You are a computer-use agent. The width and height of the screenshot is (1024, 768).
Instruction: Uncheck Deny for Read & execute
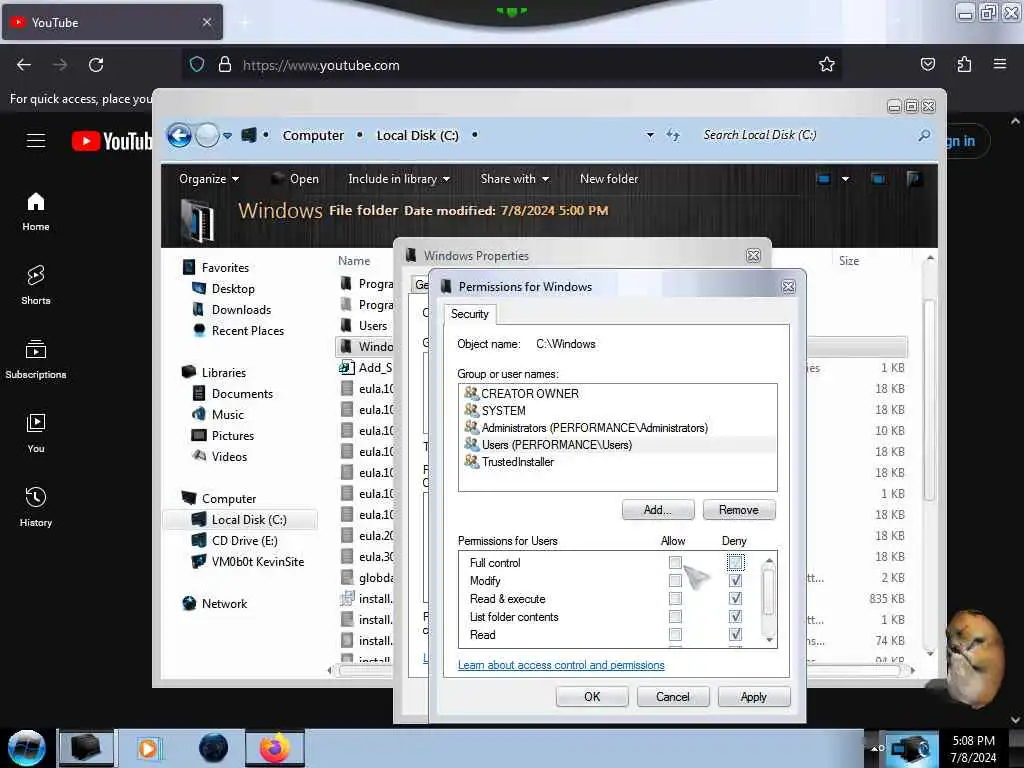(x=735, y=598)
